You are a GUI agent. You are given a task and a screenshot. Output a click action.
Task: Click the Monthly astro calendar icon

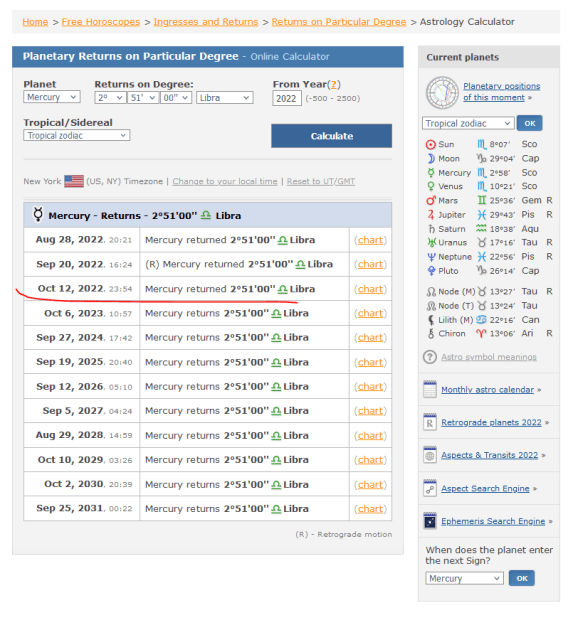click(430, 389)
